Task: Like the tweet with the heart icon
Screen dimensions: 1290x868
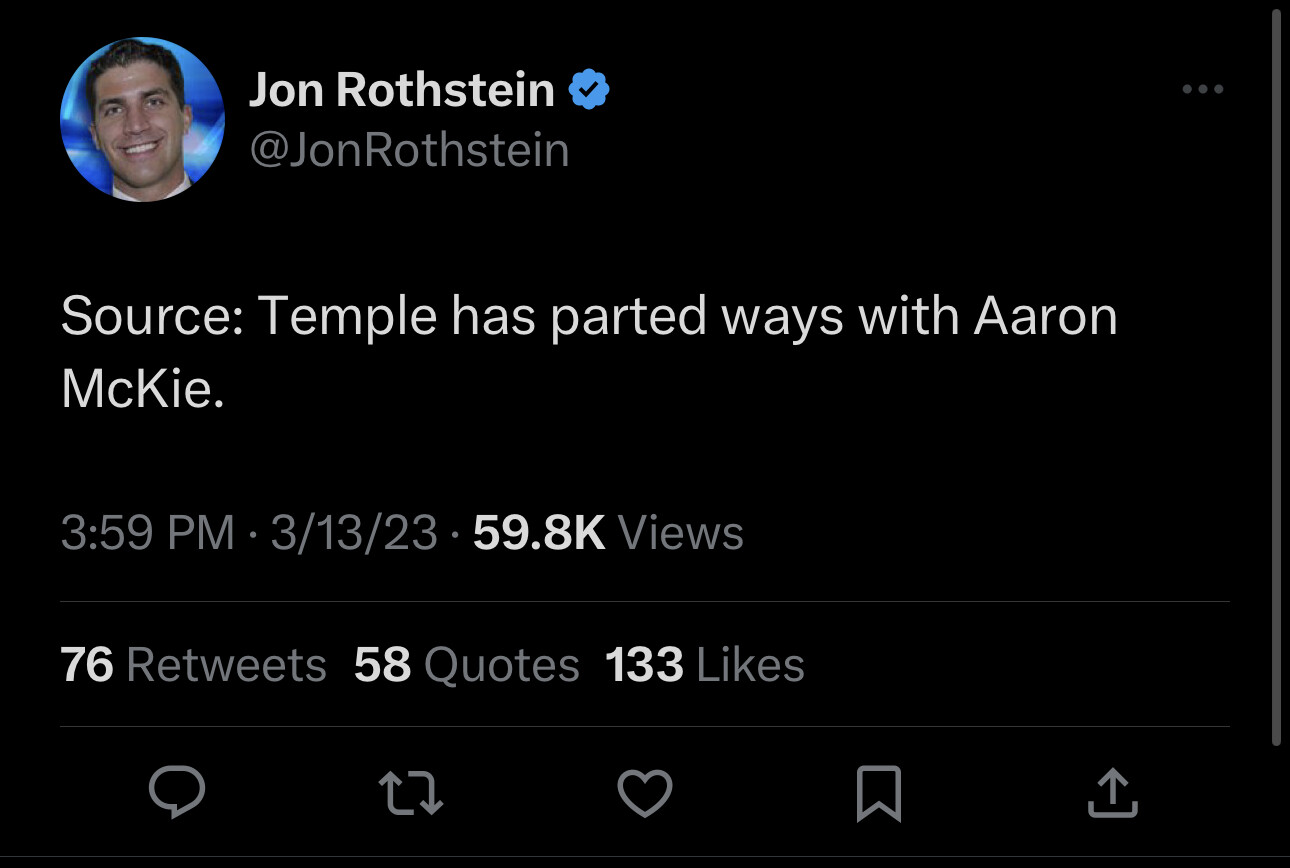Action: (644, 793)
